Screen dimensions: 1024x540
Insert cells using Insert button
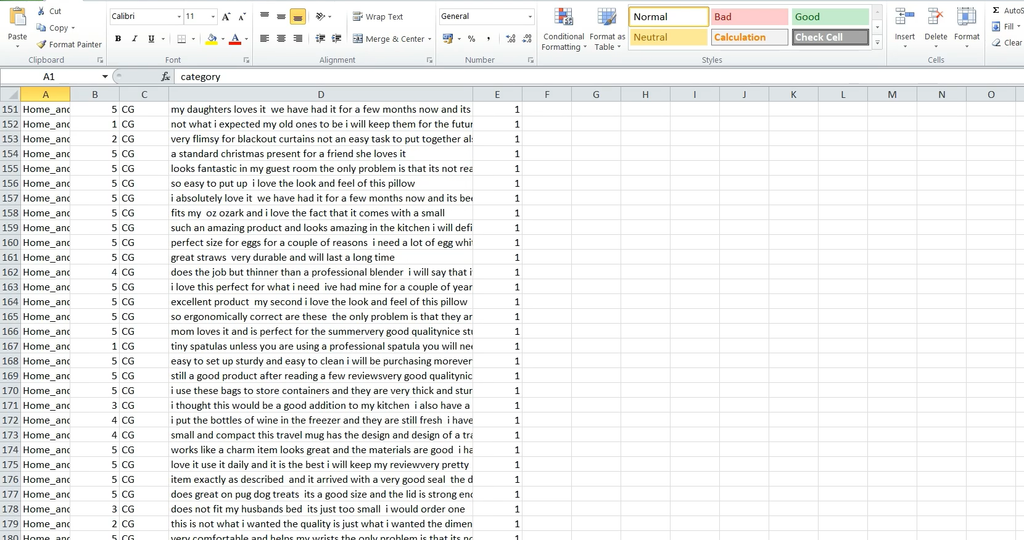click(x=904, y=26)
